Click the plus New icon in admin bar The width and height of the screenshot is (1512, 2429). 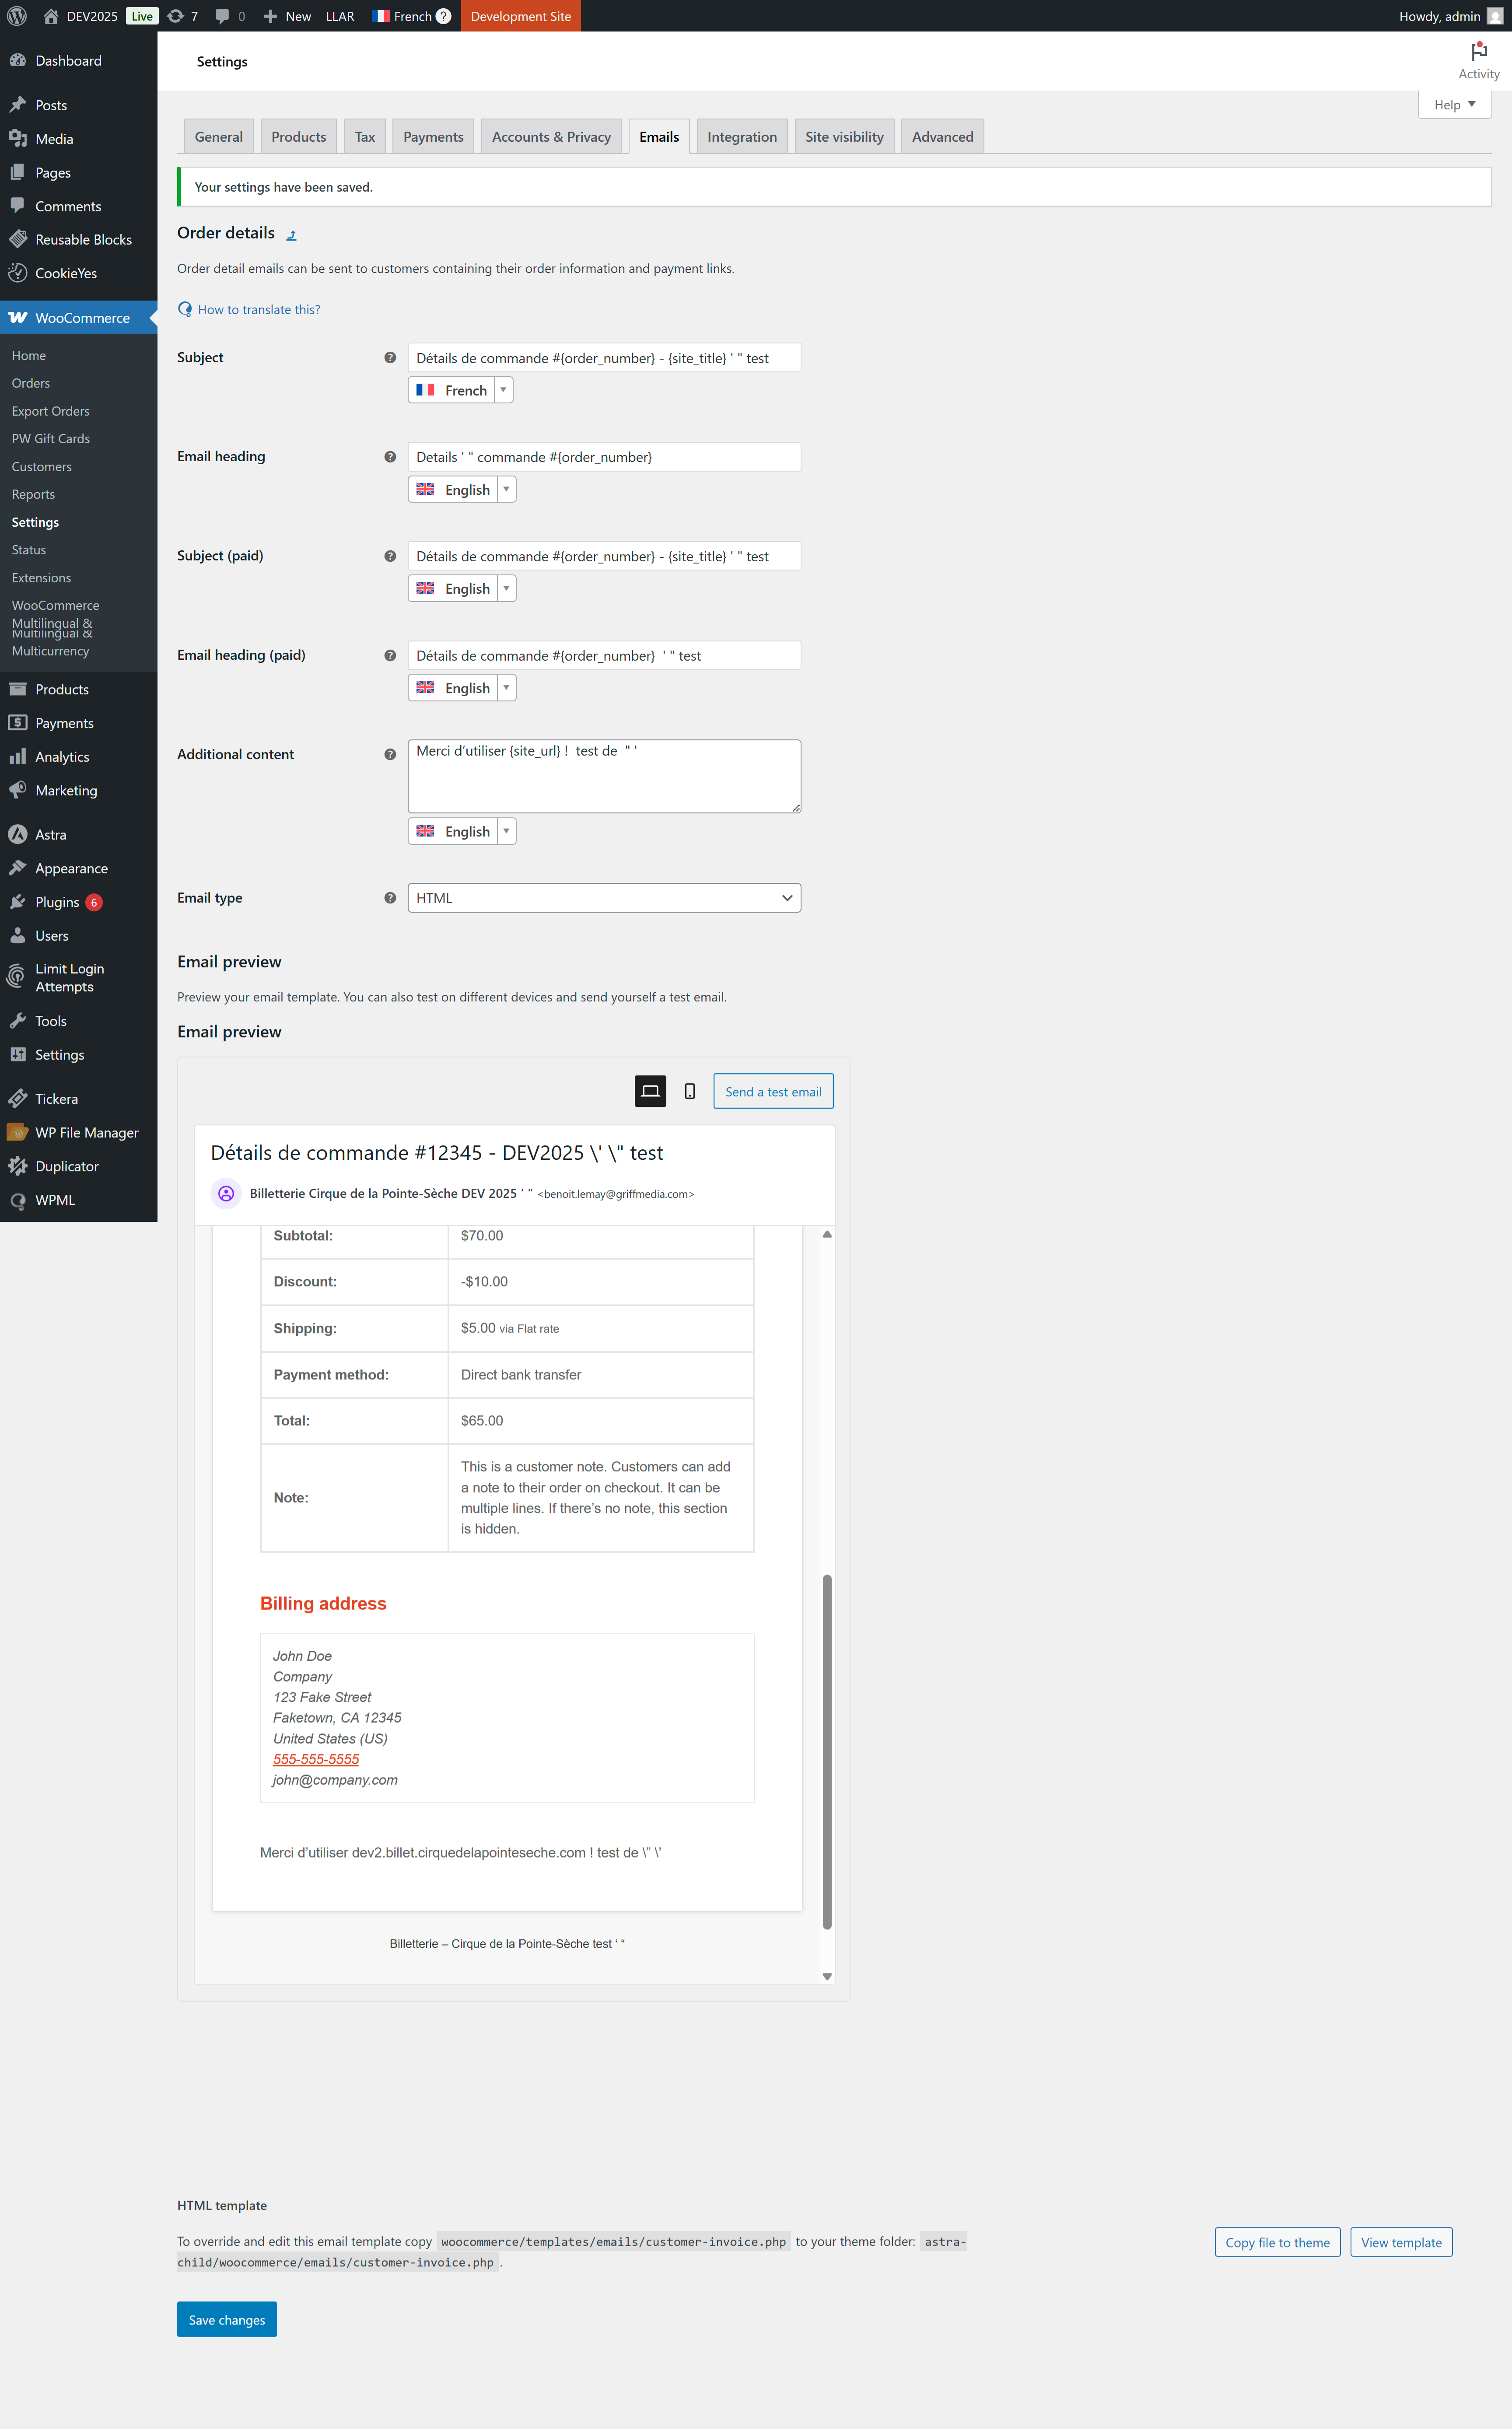tap(270, 16)
